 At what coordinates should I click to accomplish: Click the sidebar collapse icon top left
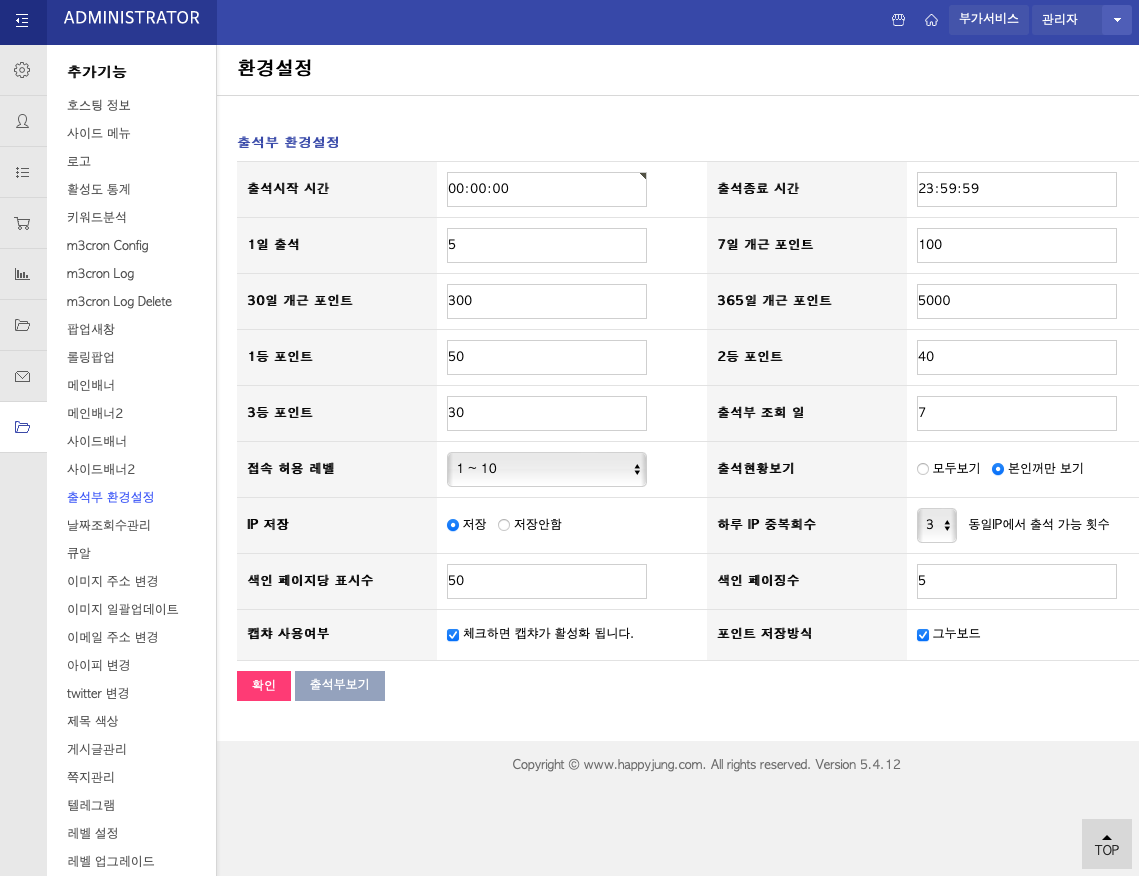coord(22,19)
